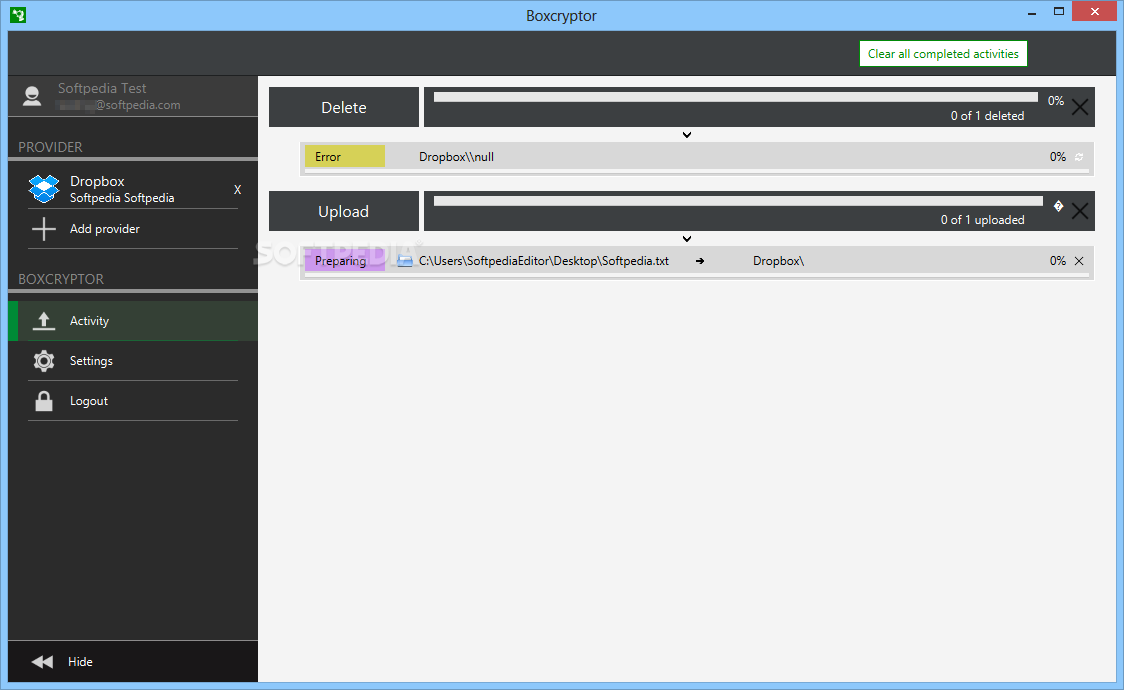The width and height of the screenshot is (1124, 690).
Task: Select the Dropbox provider entry
Action: (x=133, y=188)
